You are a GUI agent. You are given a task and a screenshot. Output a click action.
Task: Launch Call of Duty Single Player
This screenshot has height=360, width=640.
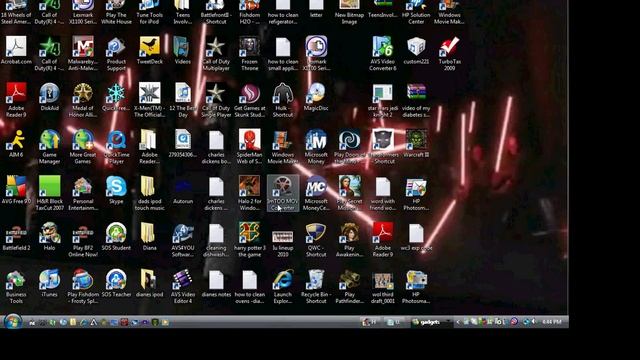pos(216,100)
